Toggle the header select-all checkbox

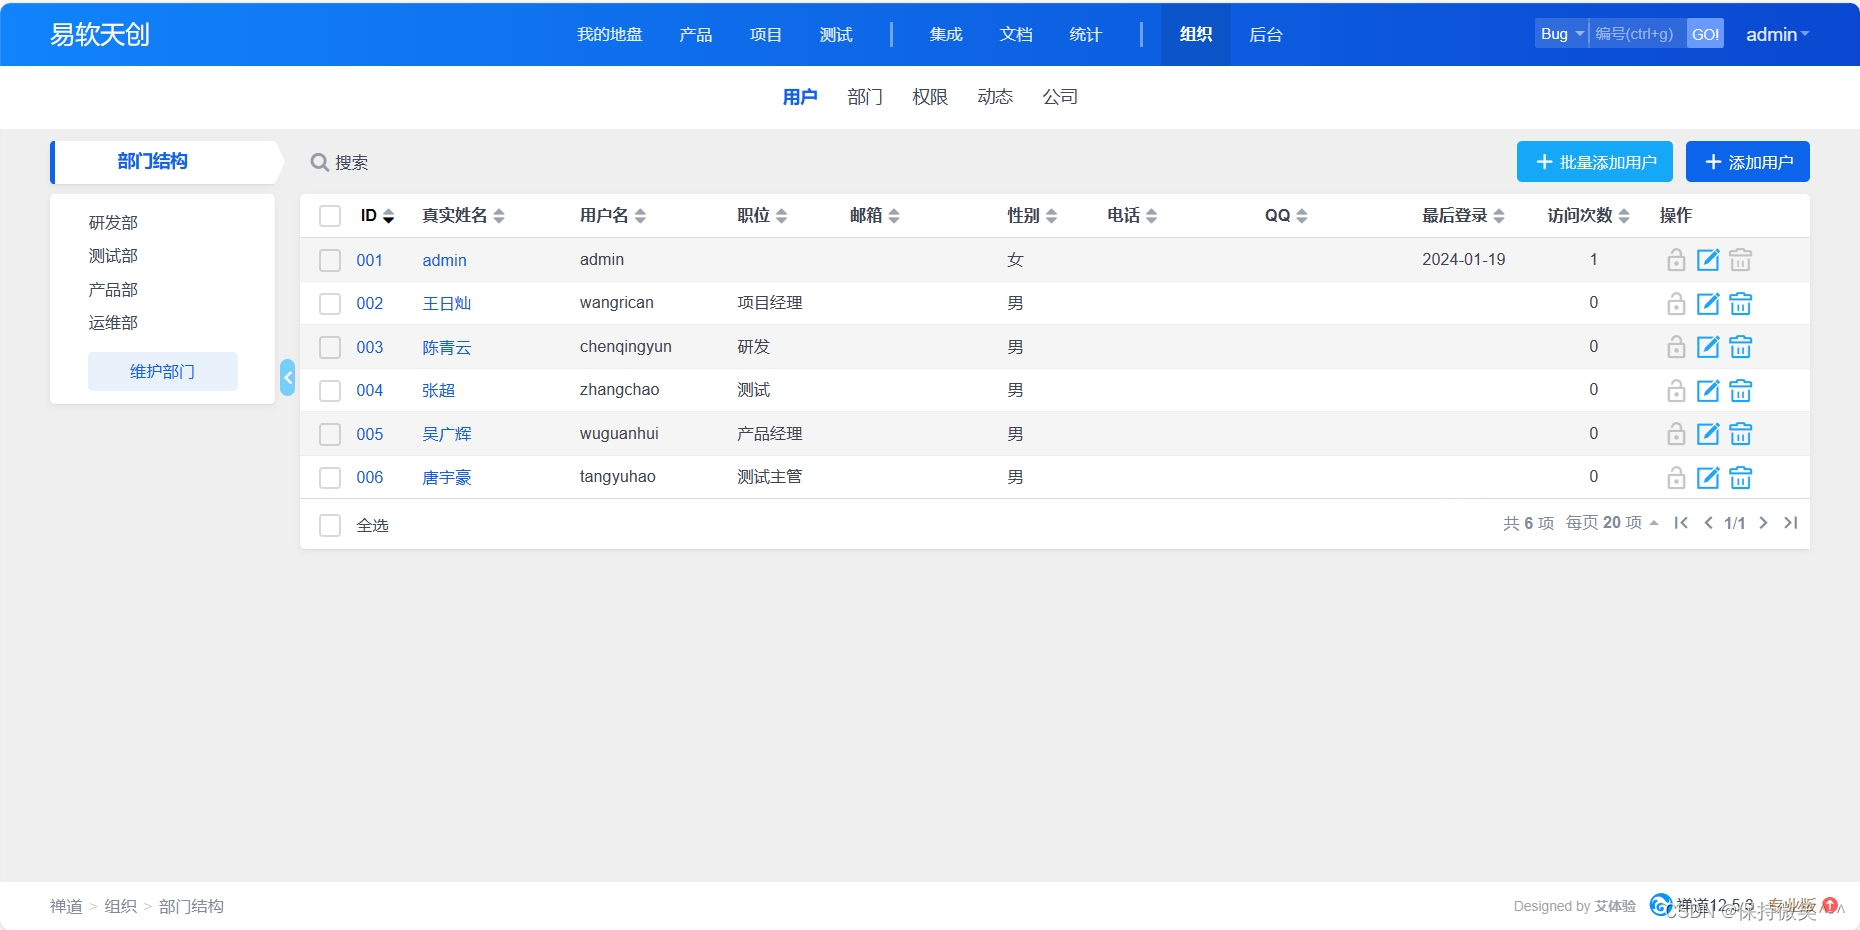click(x=330, y=216)
